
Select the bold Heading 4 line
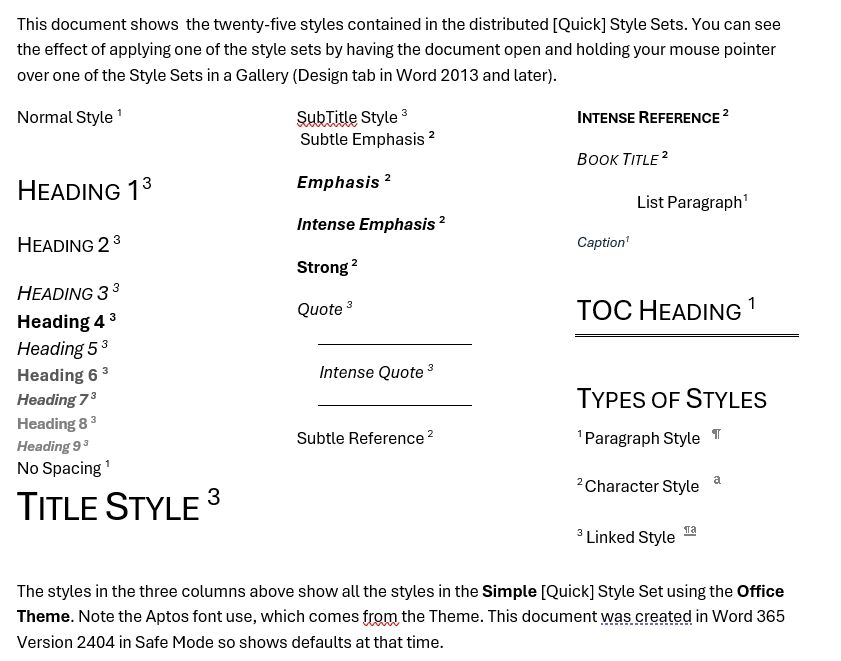click(x=61, y=322)
